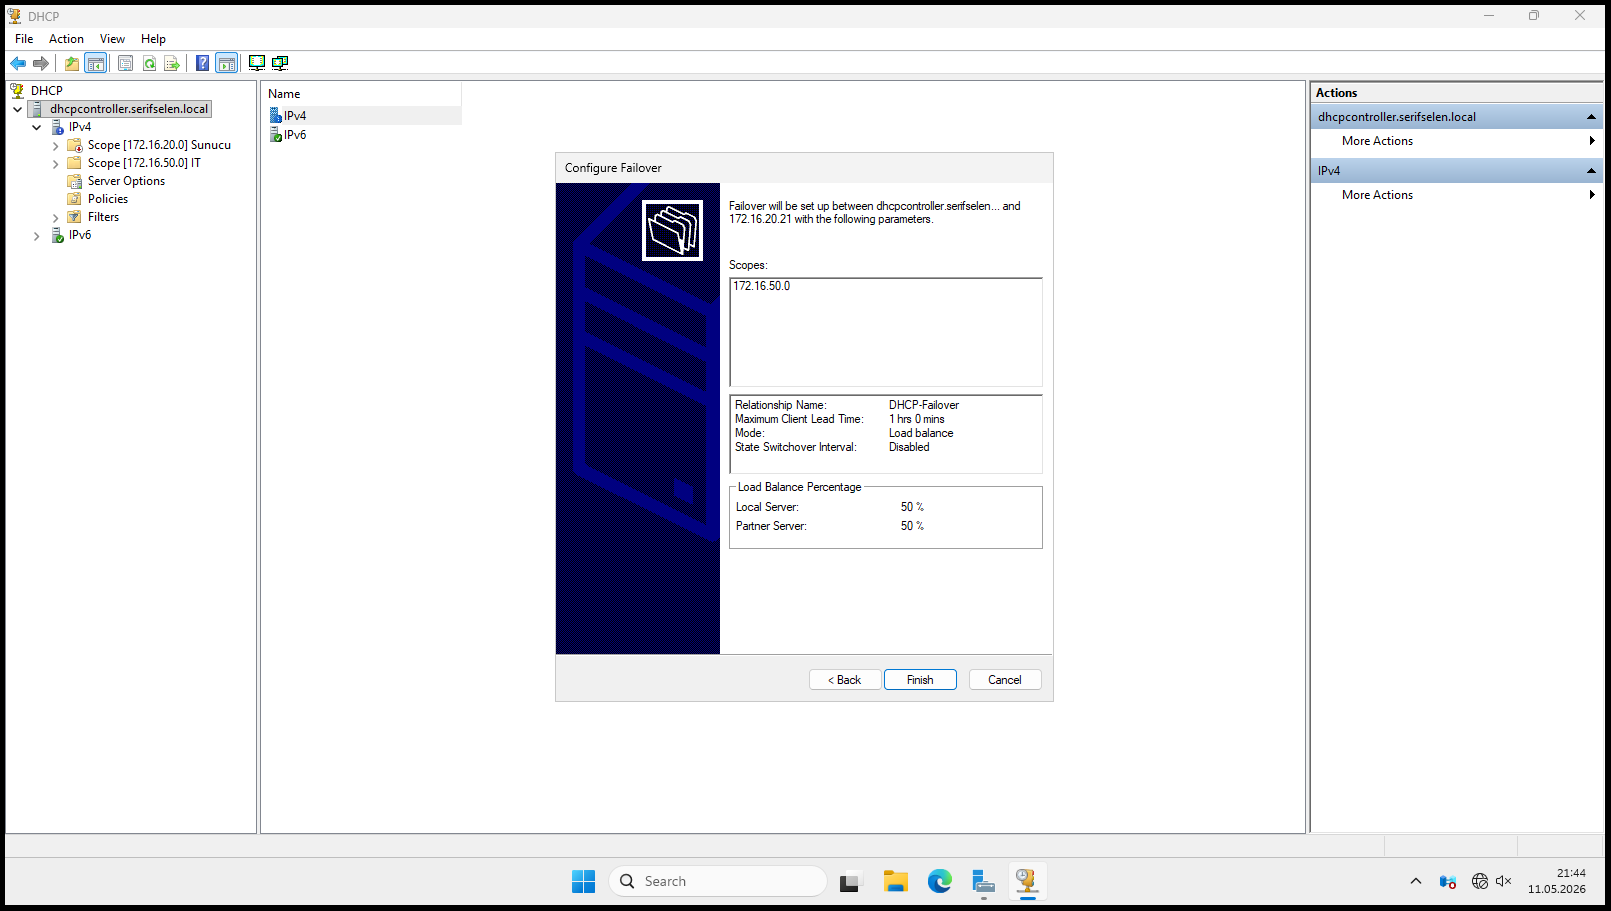Click Finish in Configure Failover wizard
This screenshot has width=1611, height=911.
pos(920,680)
